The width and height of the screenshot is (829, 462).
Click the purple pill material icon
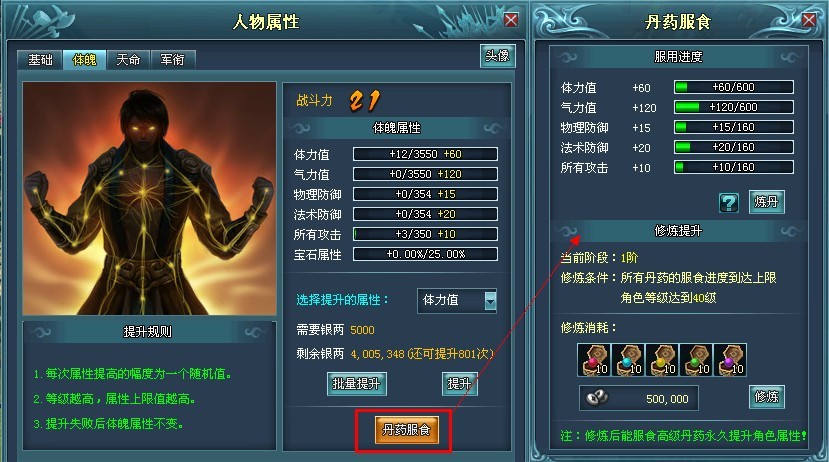[730, 360]
